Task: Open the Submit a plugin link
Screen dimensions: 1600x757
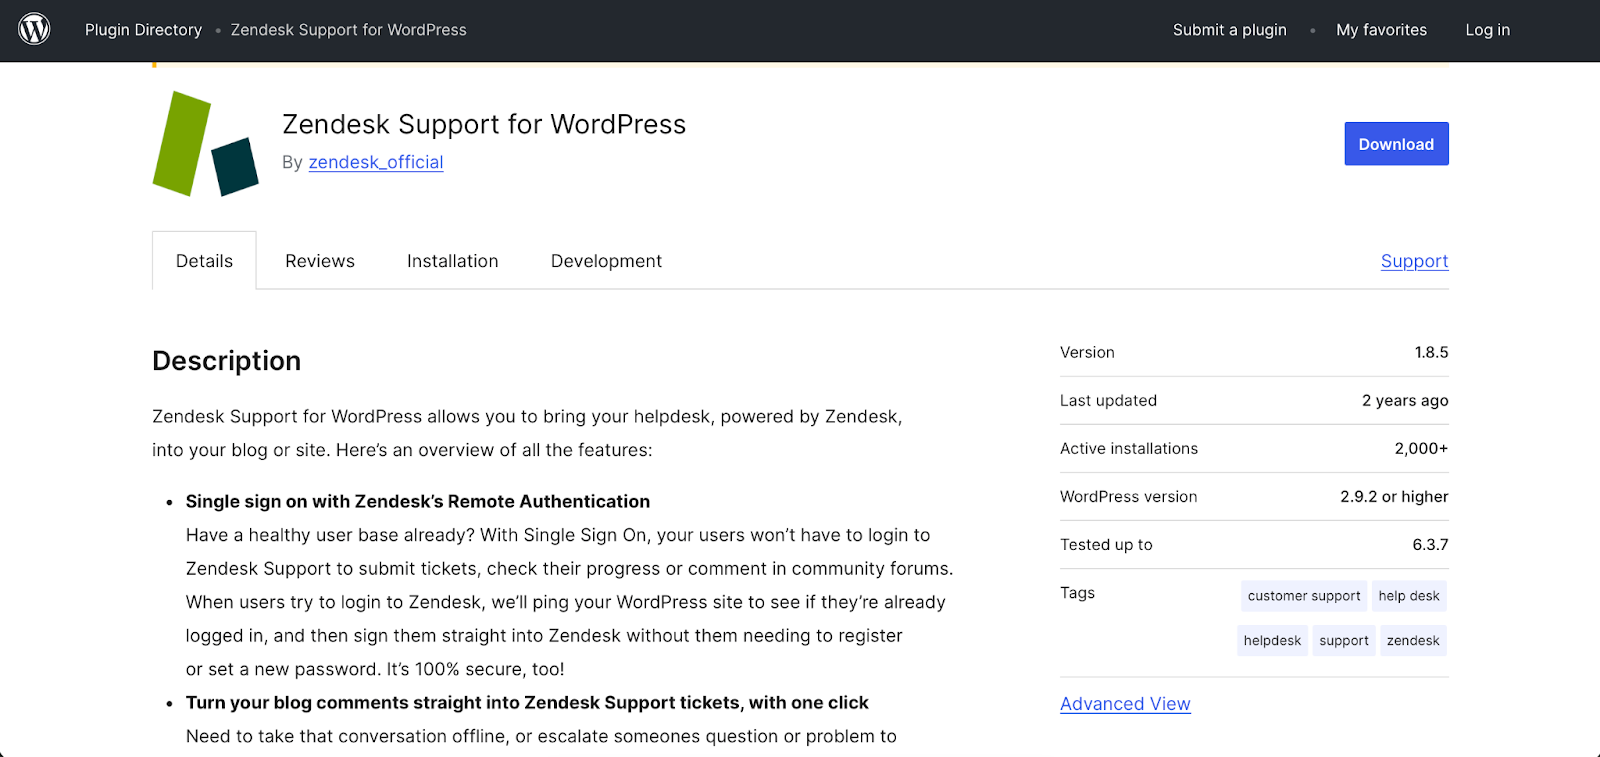Action: [1230, 30]
